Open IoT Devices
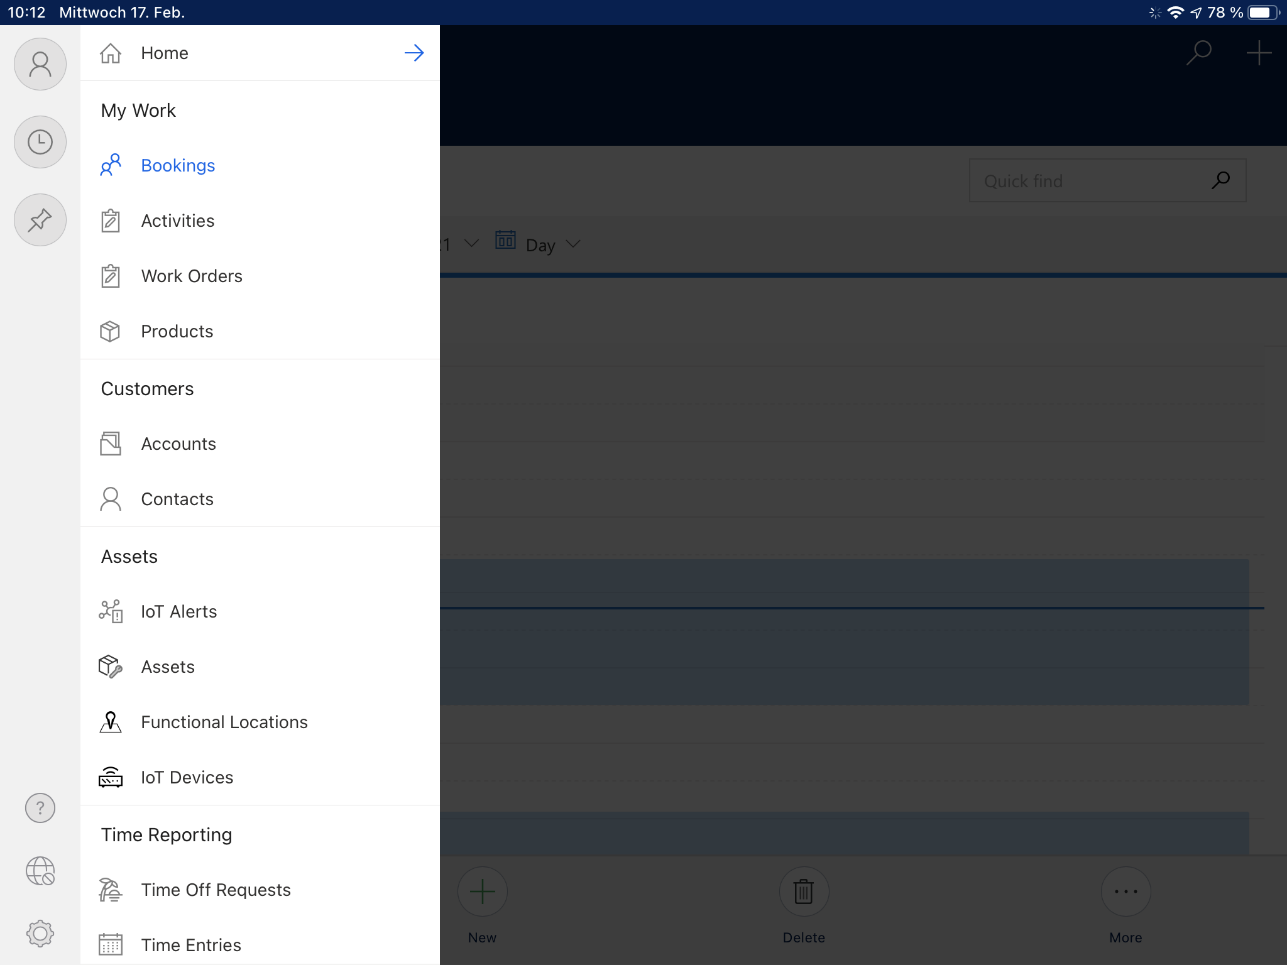The width and height of the screenshot is (1287, 965). [x=187, y=777]
